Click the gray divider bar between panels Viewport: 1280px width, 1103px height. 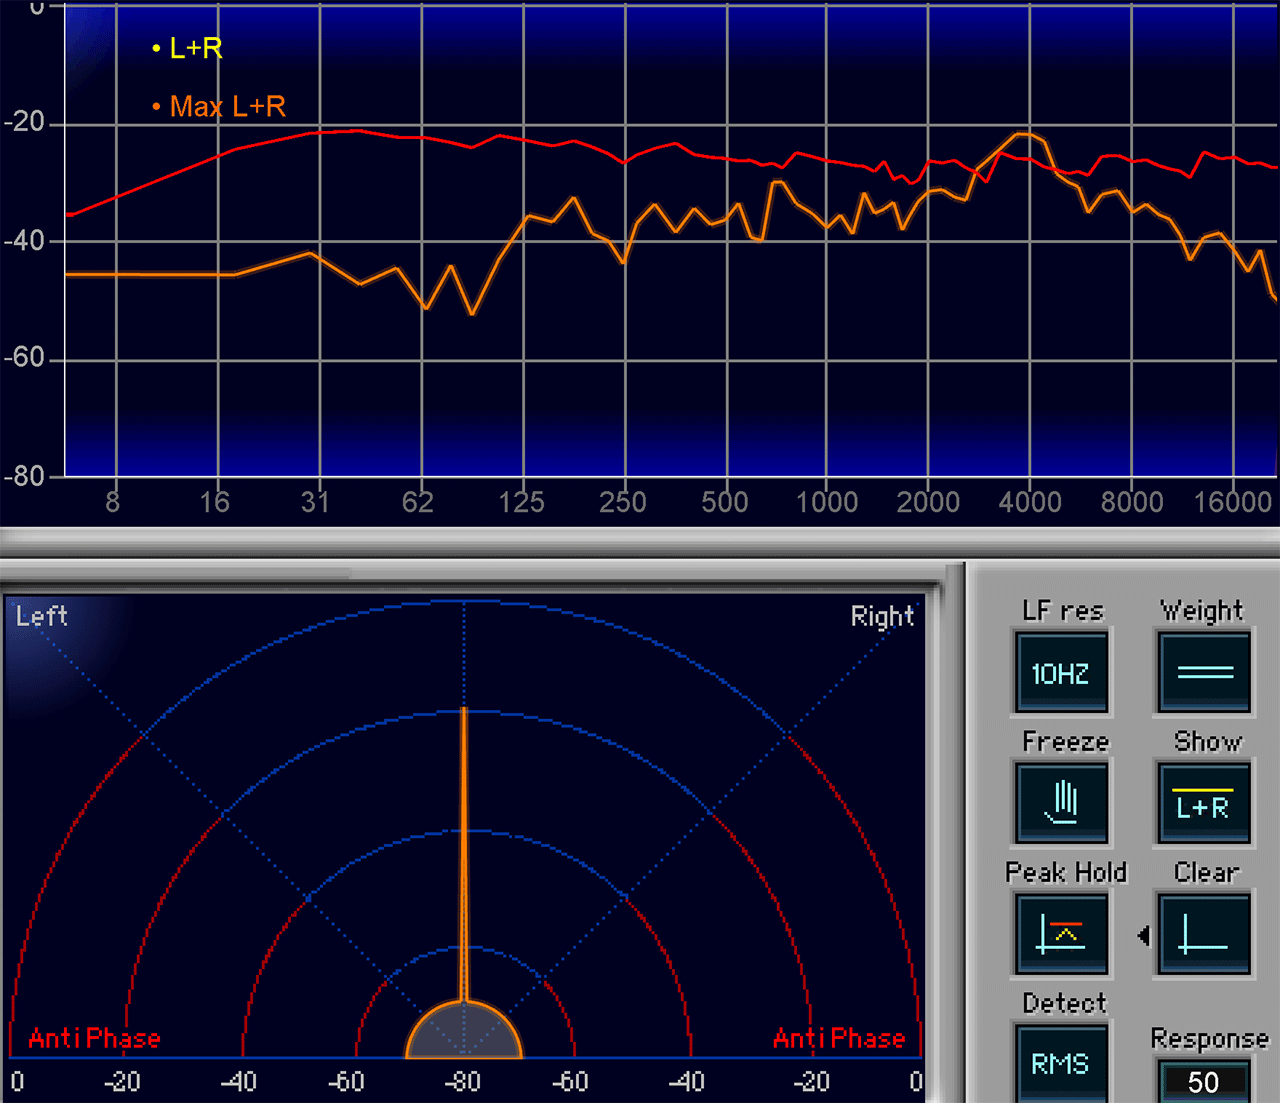[640, 543]
